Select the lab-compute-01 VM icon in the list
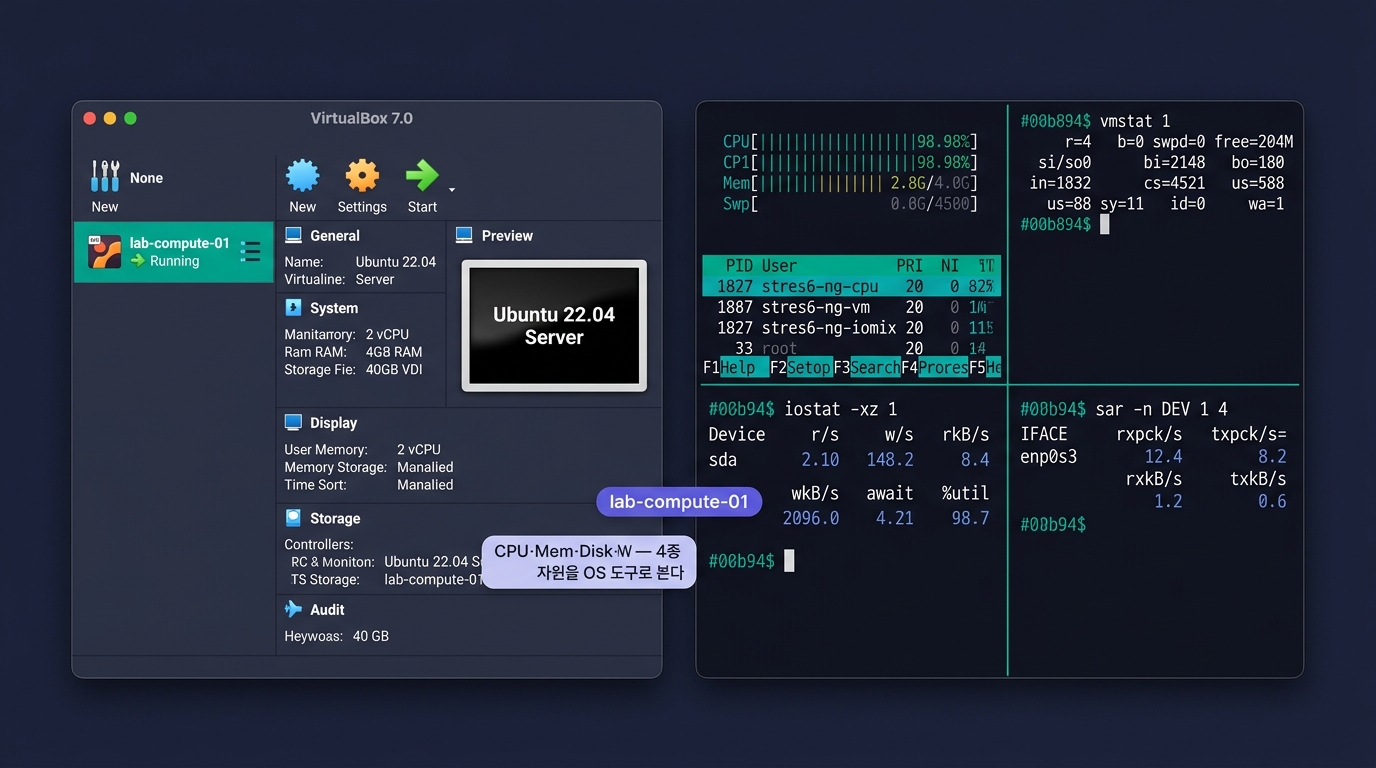The image size is (1376, 768). click(104, 252)
